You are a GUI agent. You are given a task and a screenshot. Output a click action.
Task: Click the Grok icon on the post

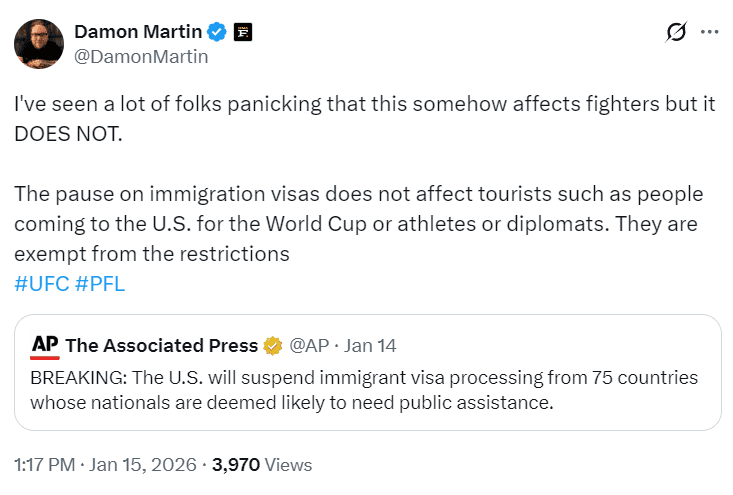click(676, 32)
